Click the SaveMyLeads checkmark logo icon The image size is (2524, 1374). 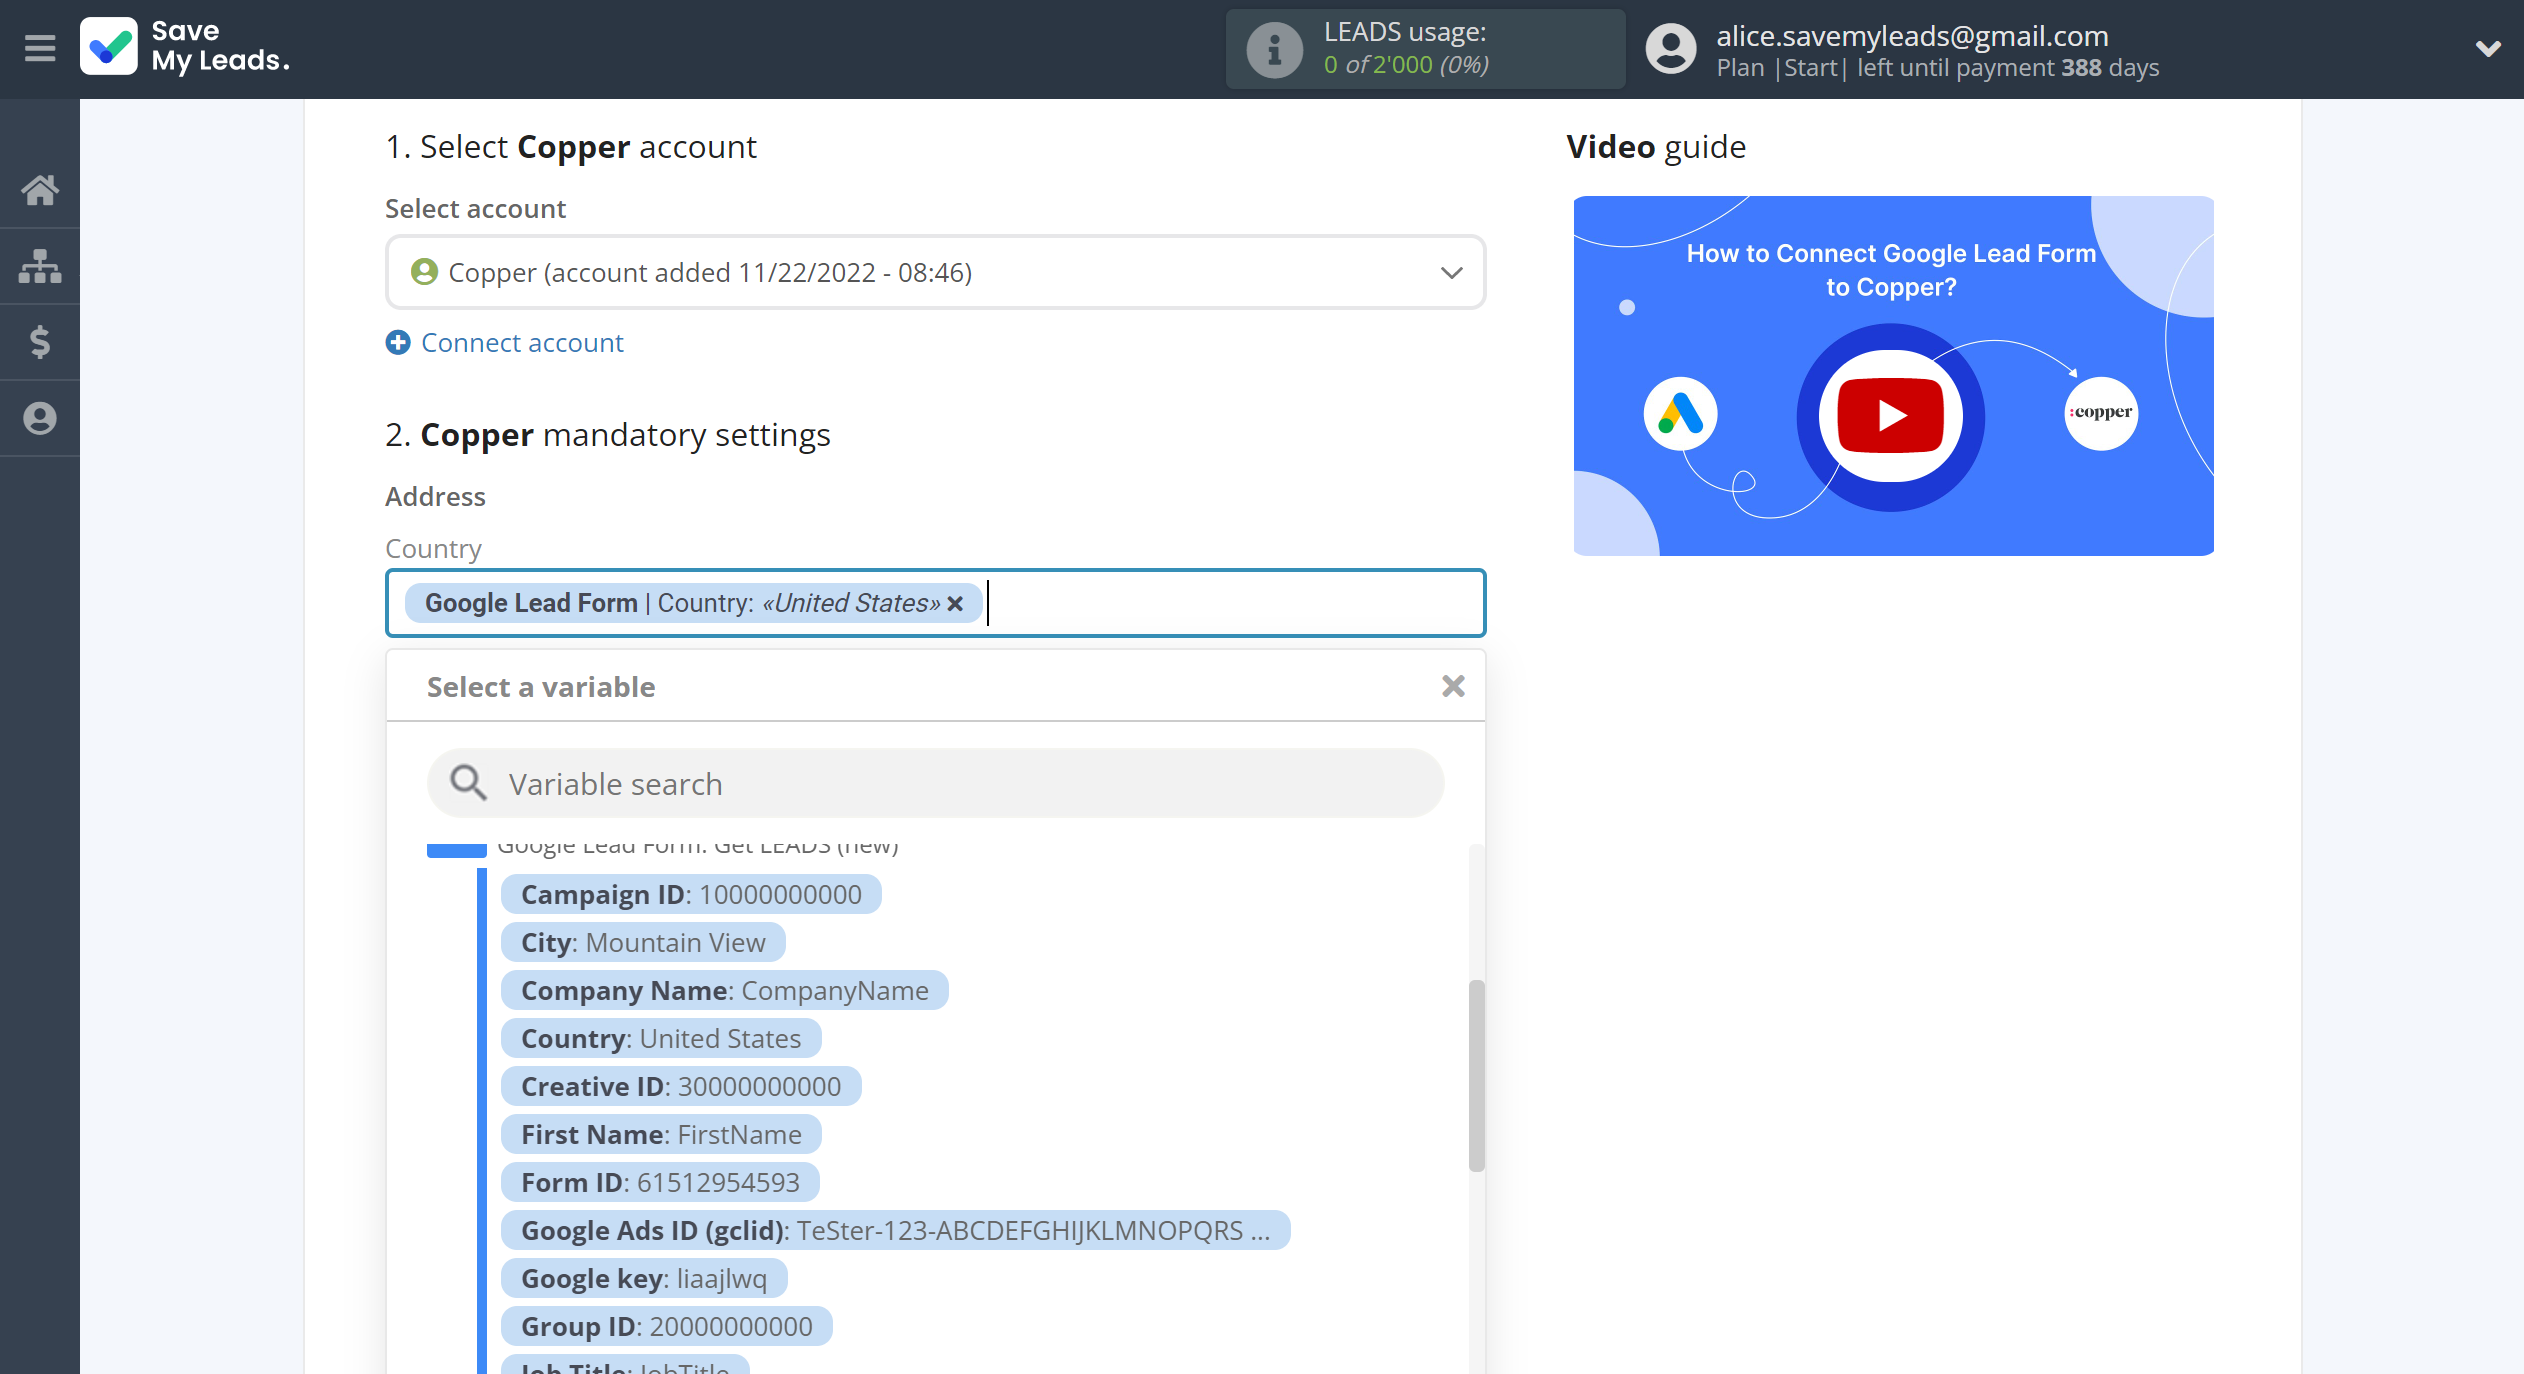pos(110,46)
